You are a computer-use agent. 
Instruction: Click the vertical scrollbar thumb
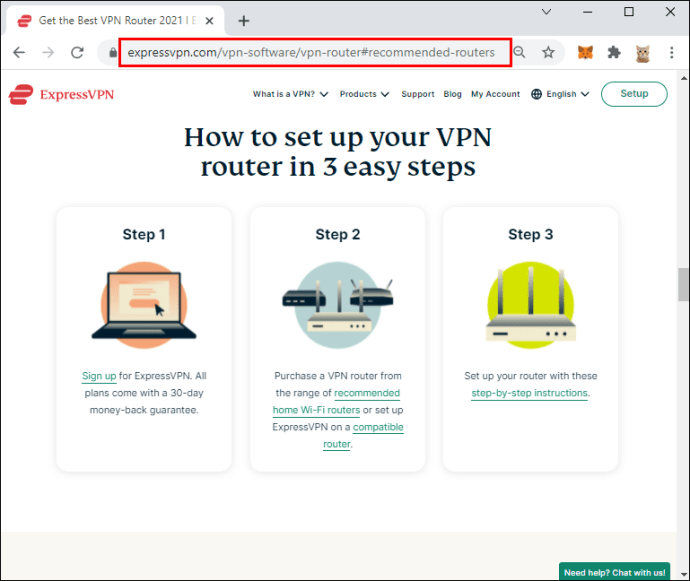click(683, 284)
